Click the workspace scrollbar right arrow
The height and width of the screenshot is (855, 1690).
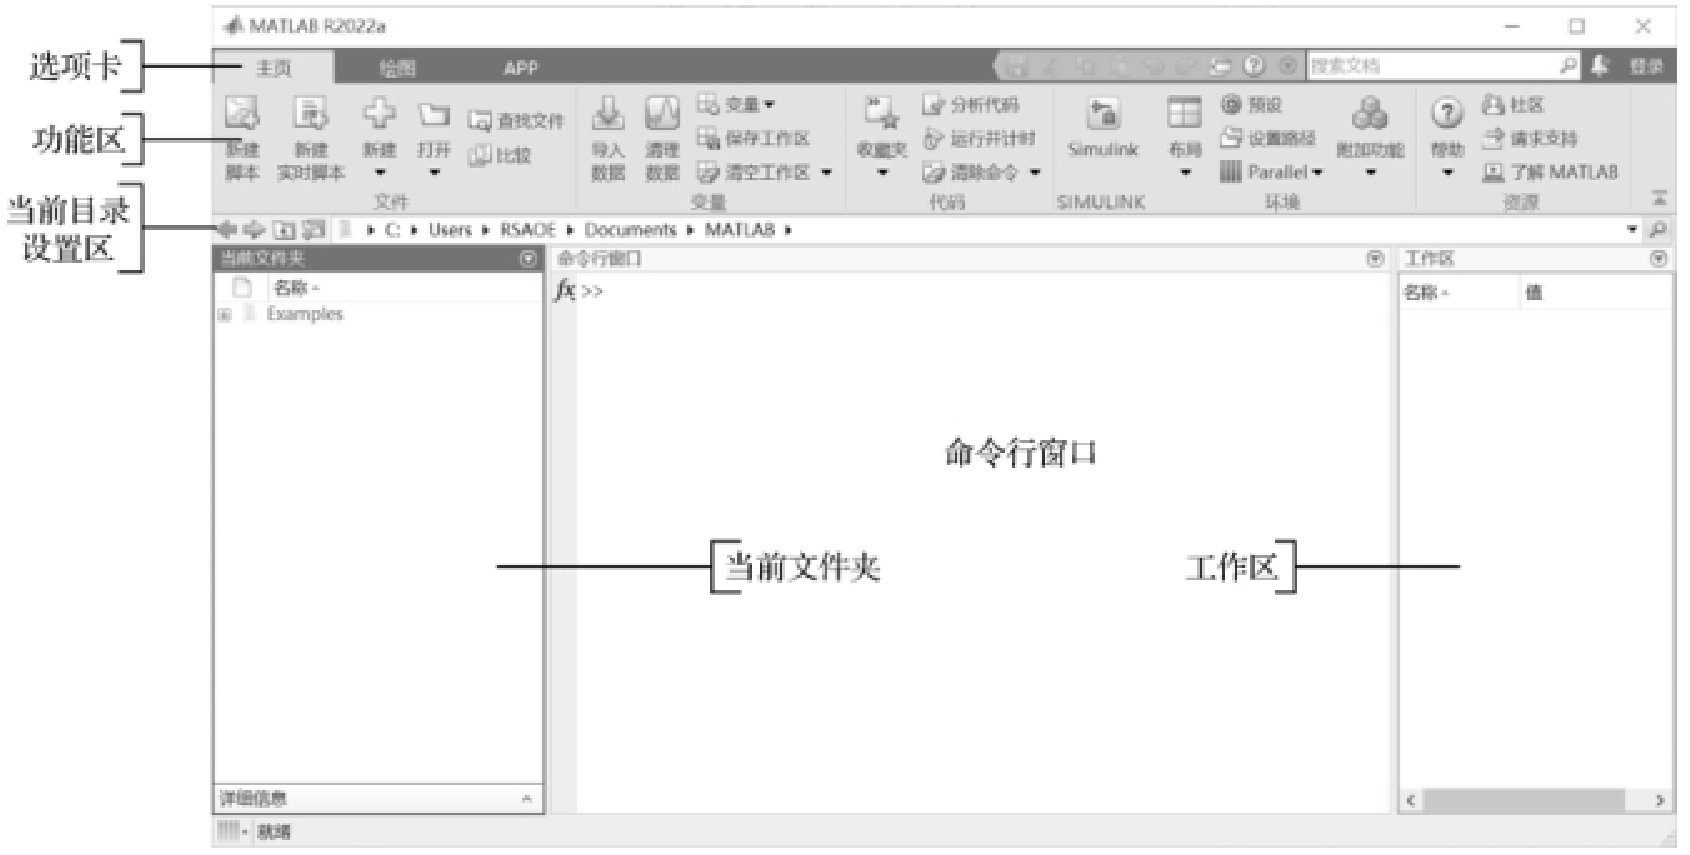tap(1660, 800)
